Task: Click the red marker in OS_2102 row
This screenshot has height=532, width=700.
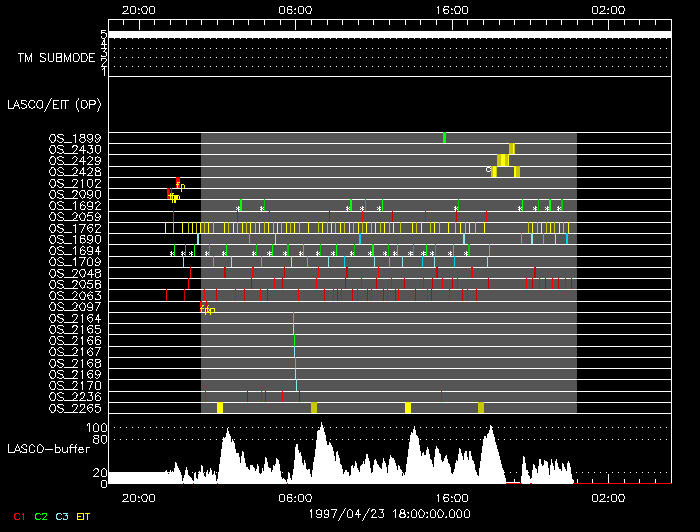Action: (177, 182)
